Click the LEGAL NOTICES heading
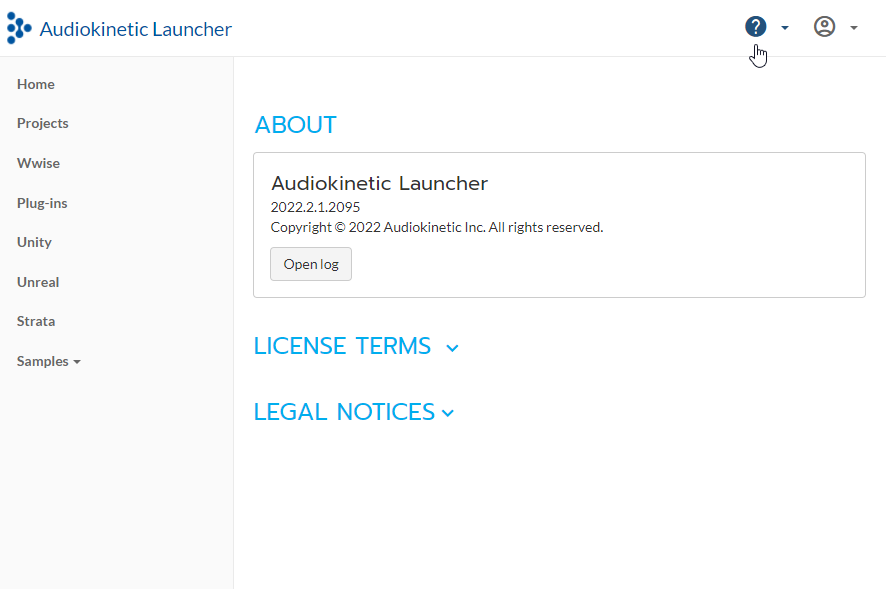 point(344,412)
